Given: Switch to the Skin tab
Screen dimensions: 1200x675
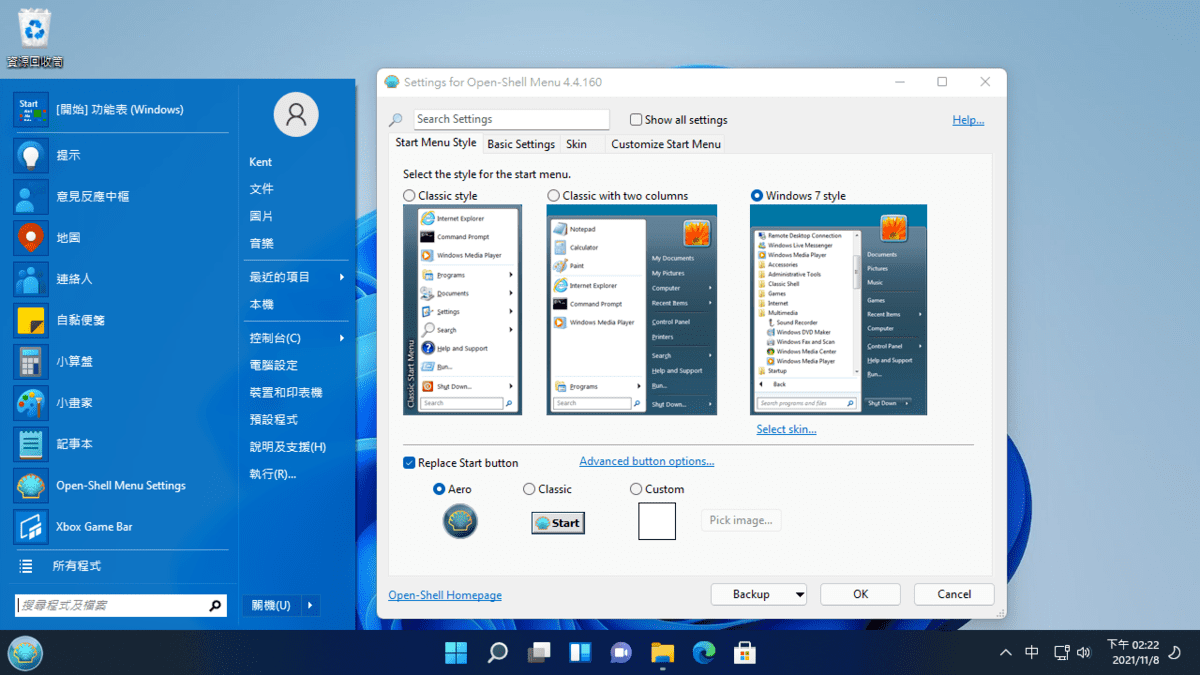Looking at the screenshot, I should click(x=578, y=143).
